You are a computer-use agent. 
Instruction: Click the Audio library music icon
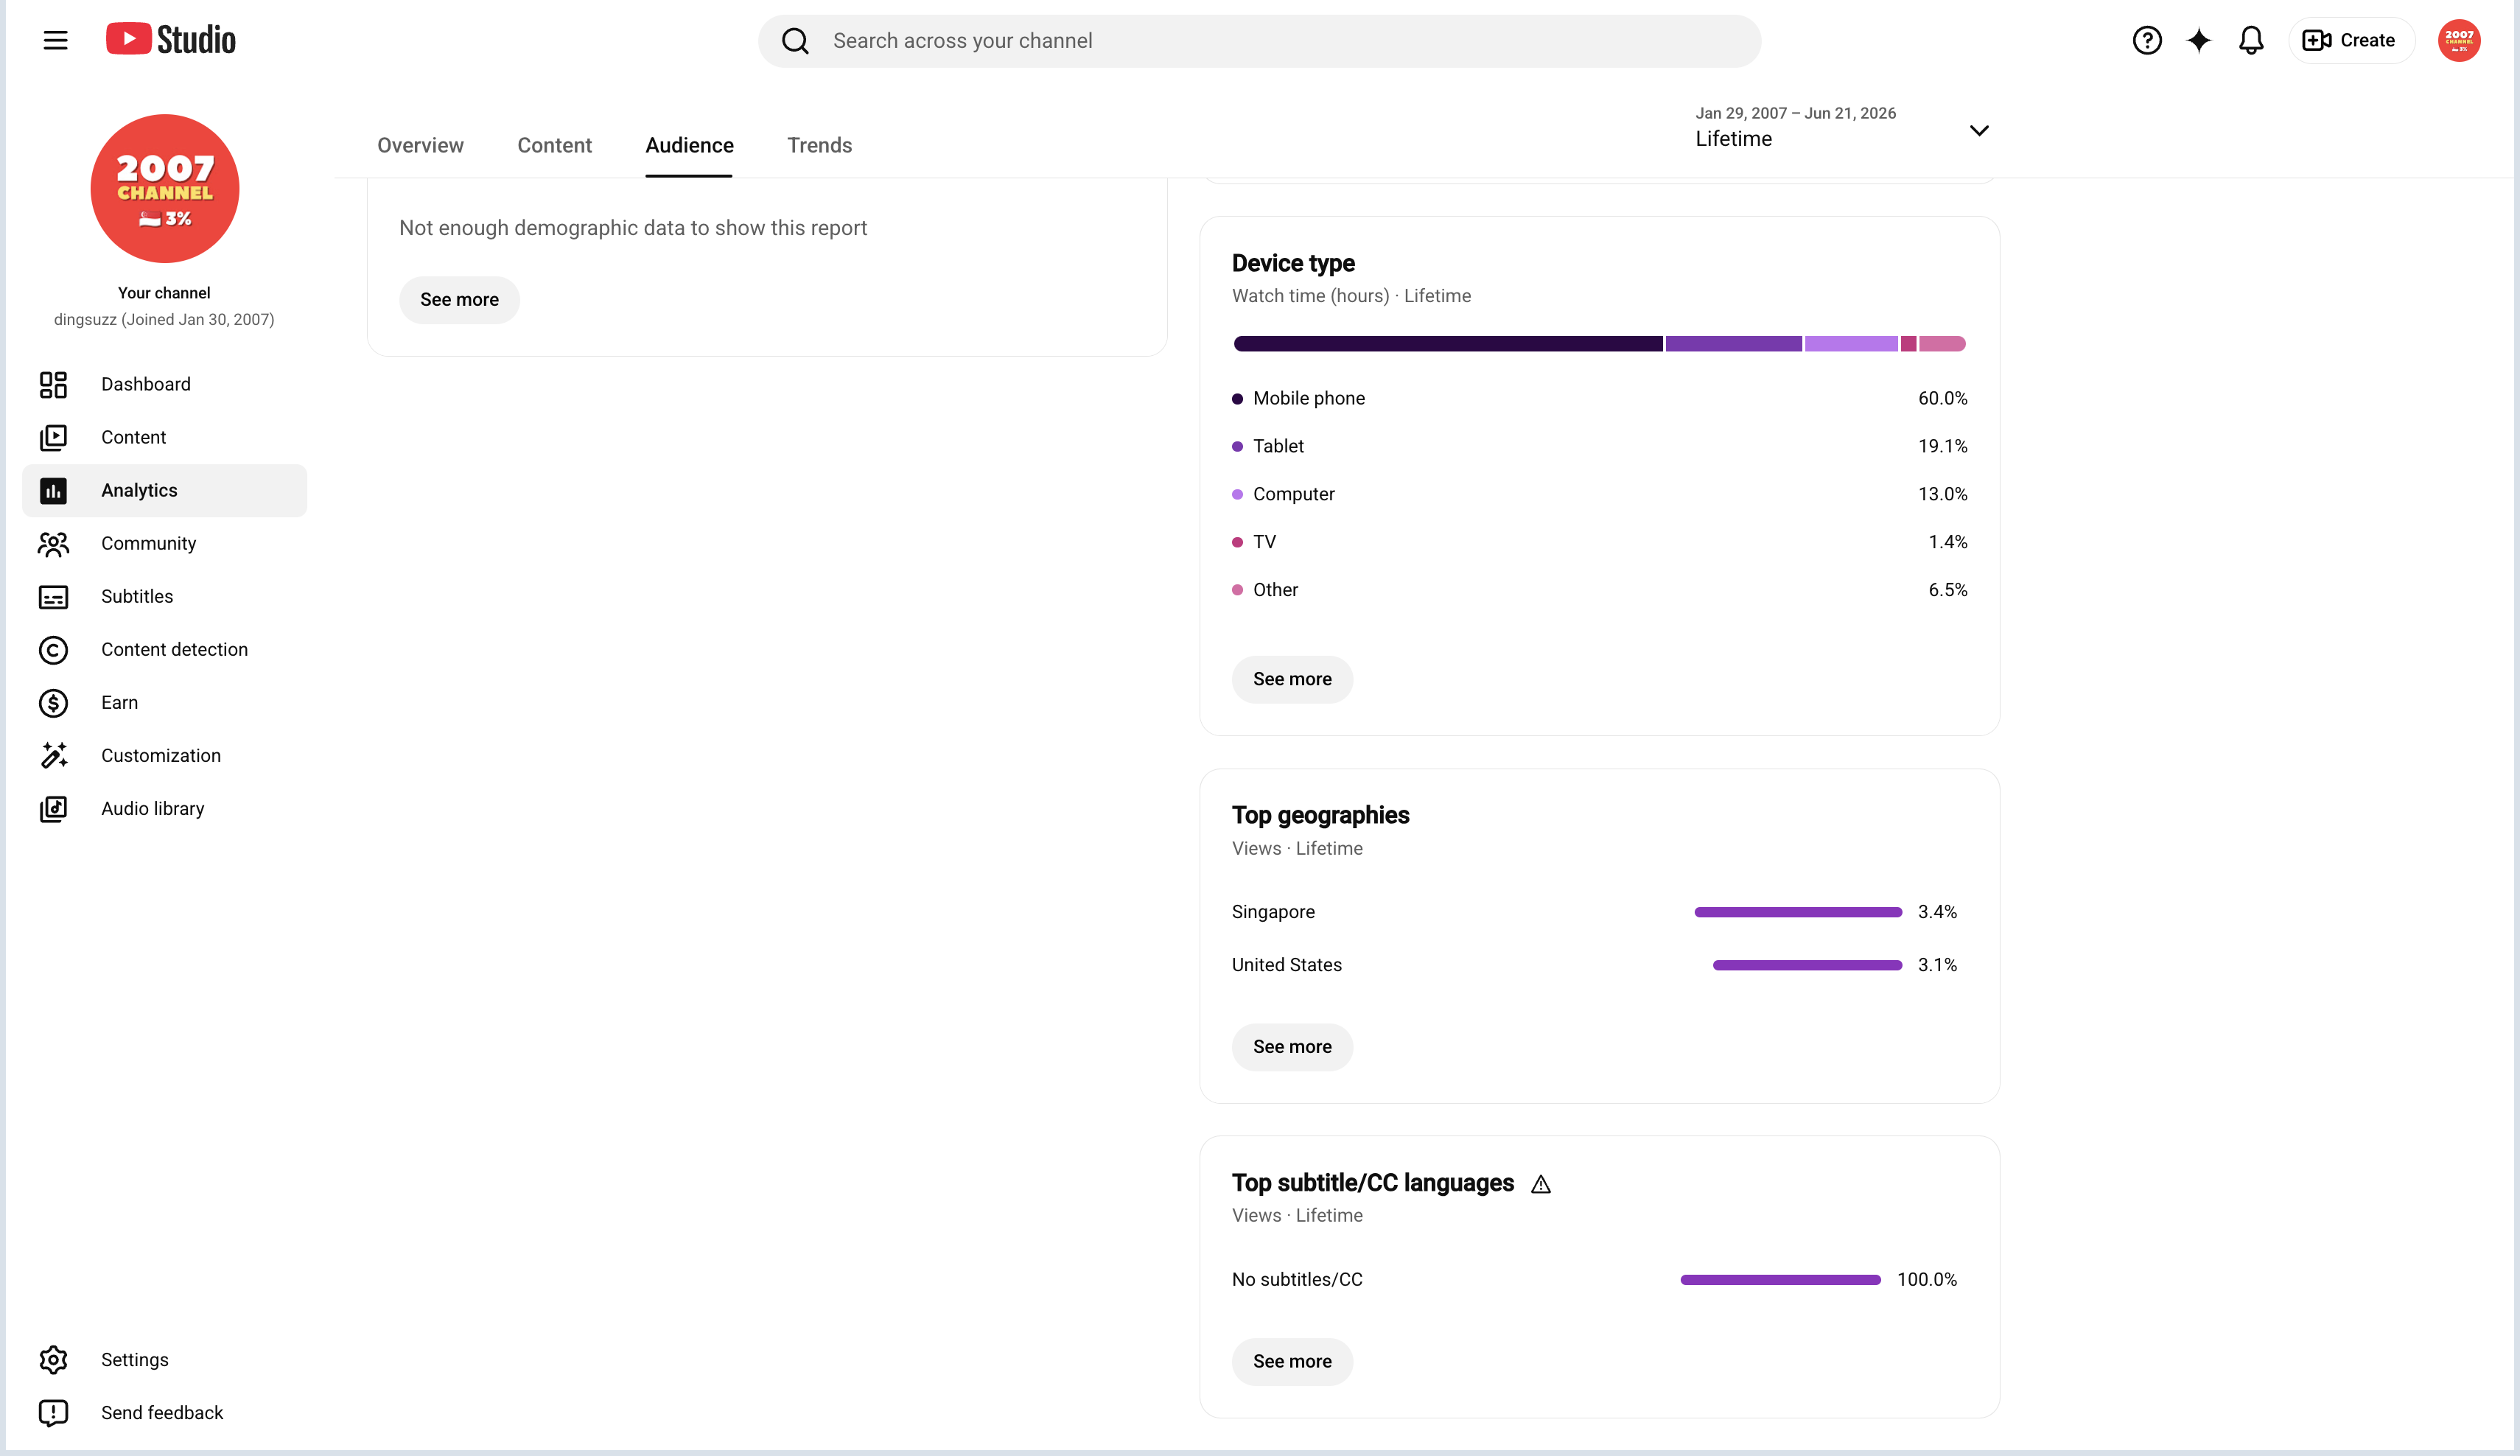53,809
